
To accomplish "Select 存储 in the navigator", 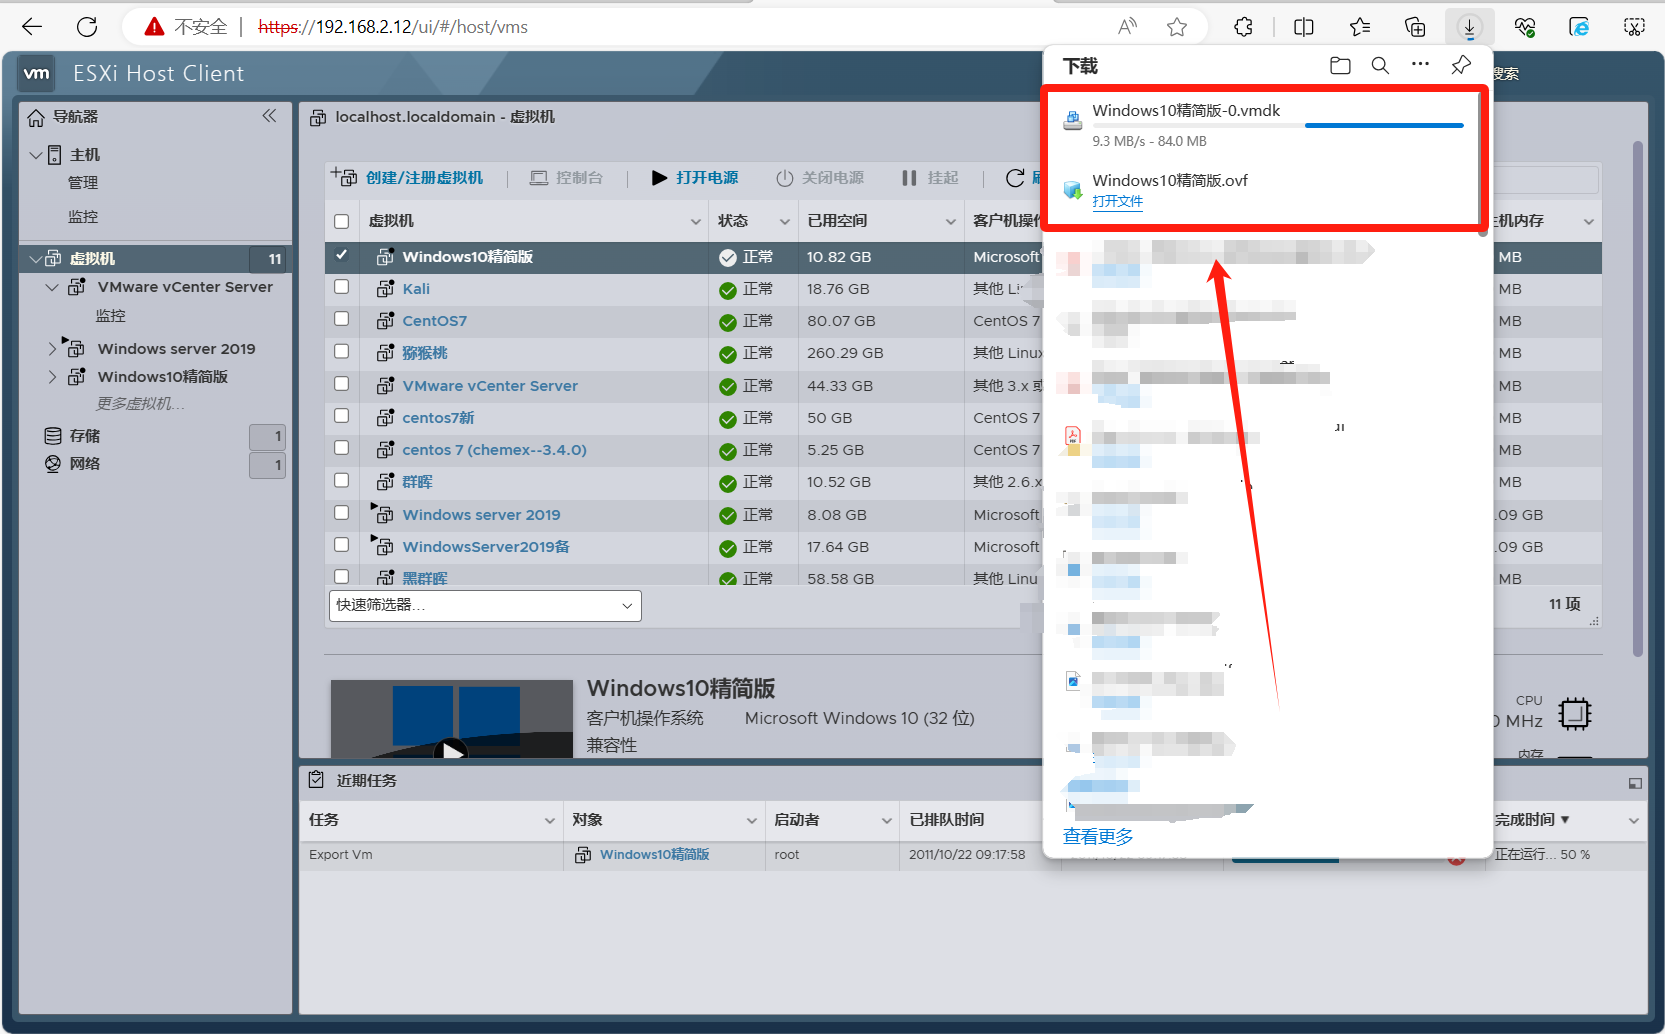I will point(84,436).
